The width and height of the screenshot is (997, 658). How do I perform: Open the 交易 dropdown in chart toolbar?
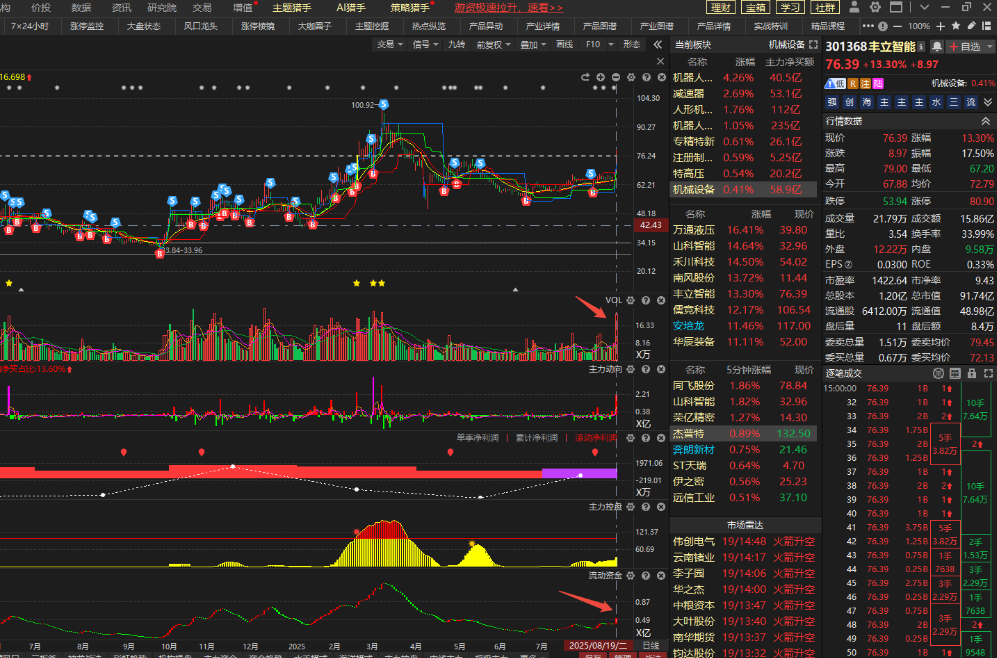[390, 45]
